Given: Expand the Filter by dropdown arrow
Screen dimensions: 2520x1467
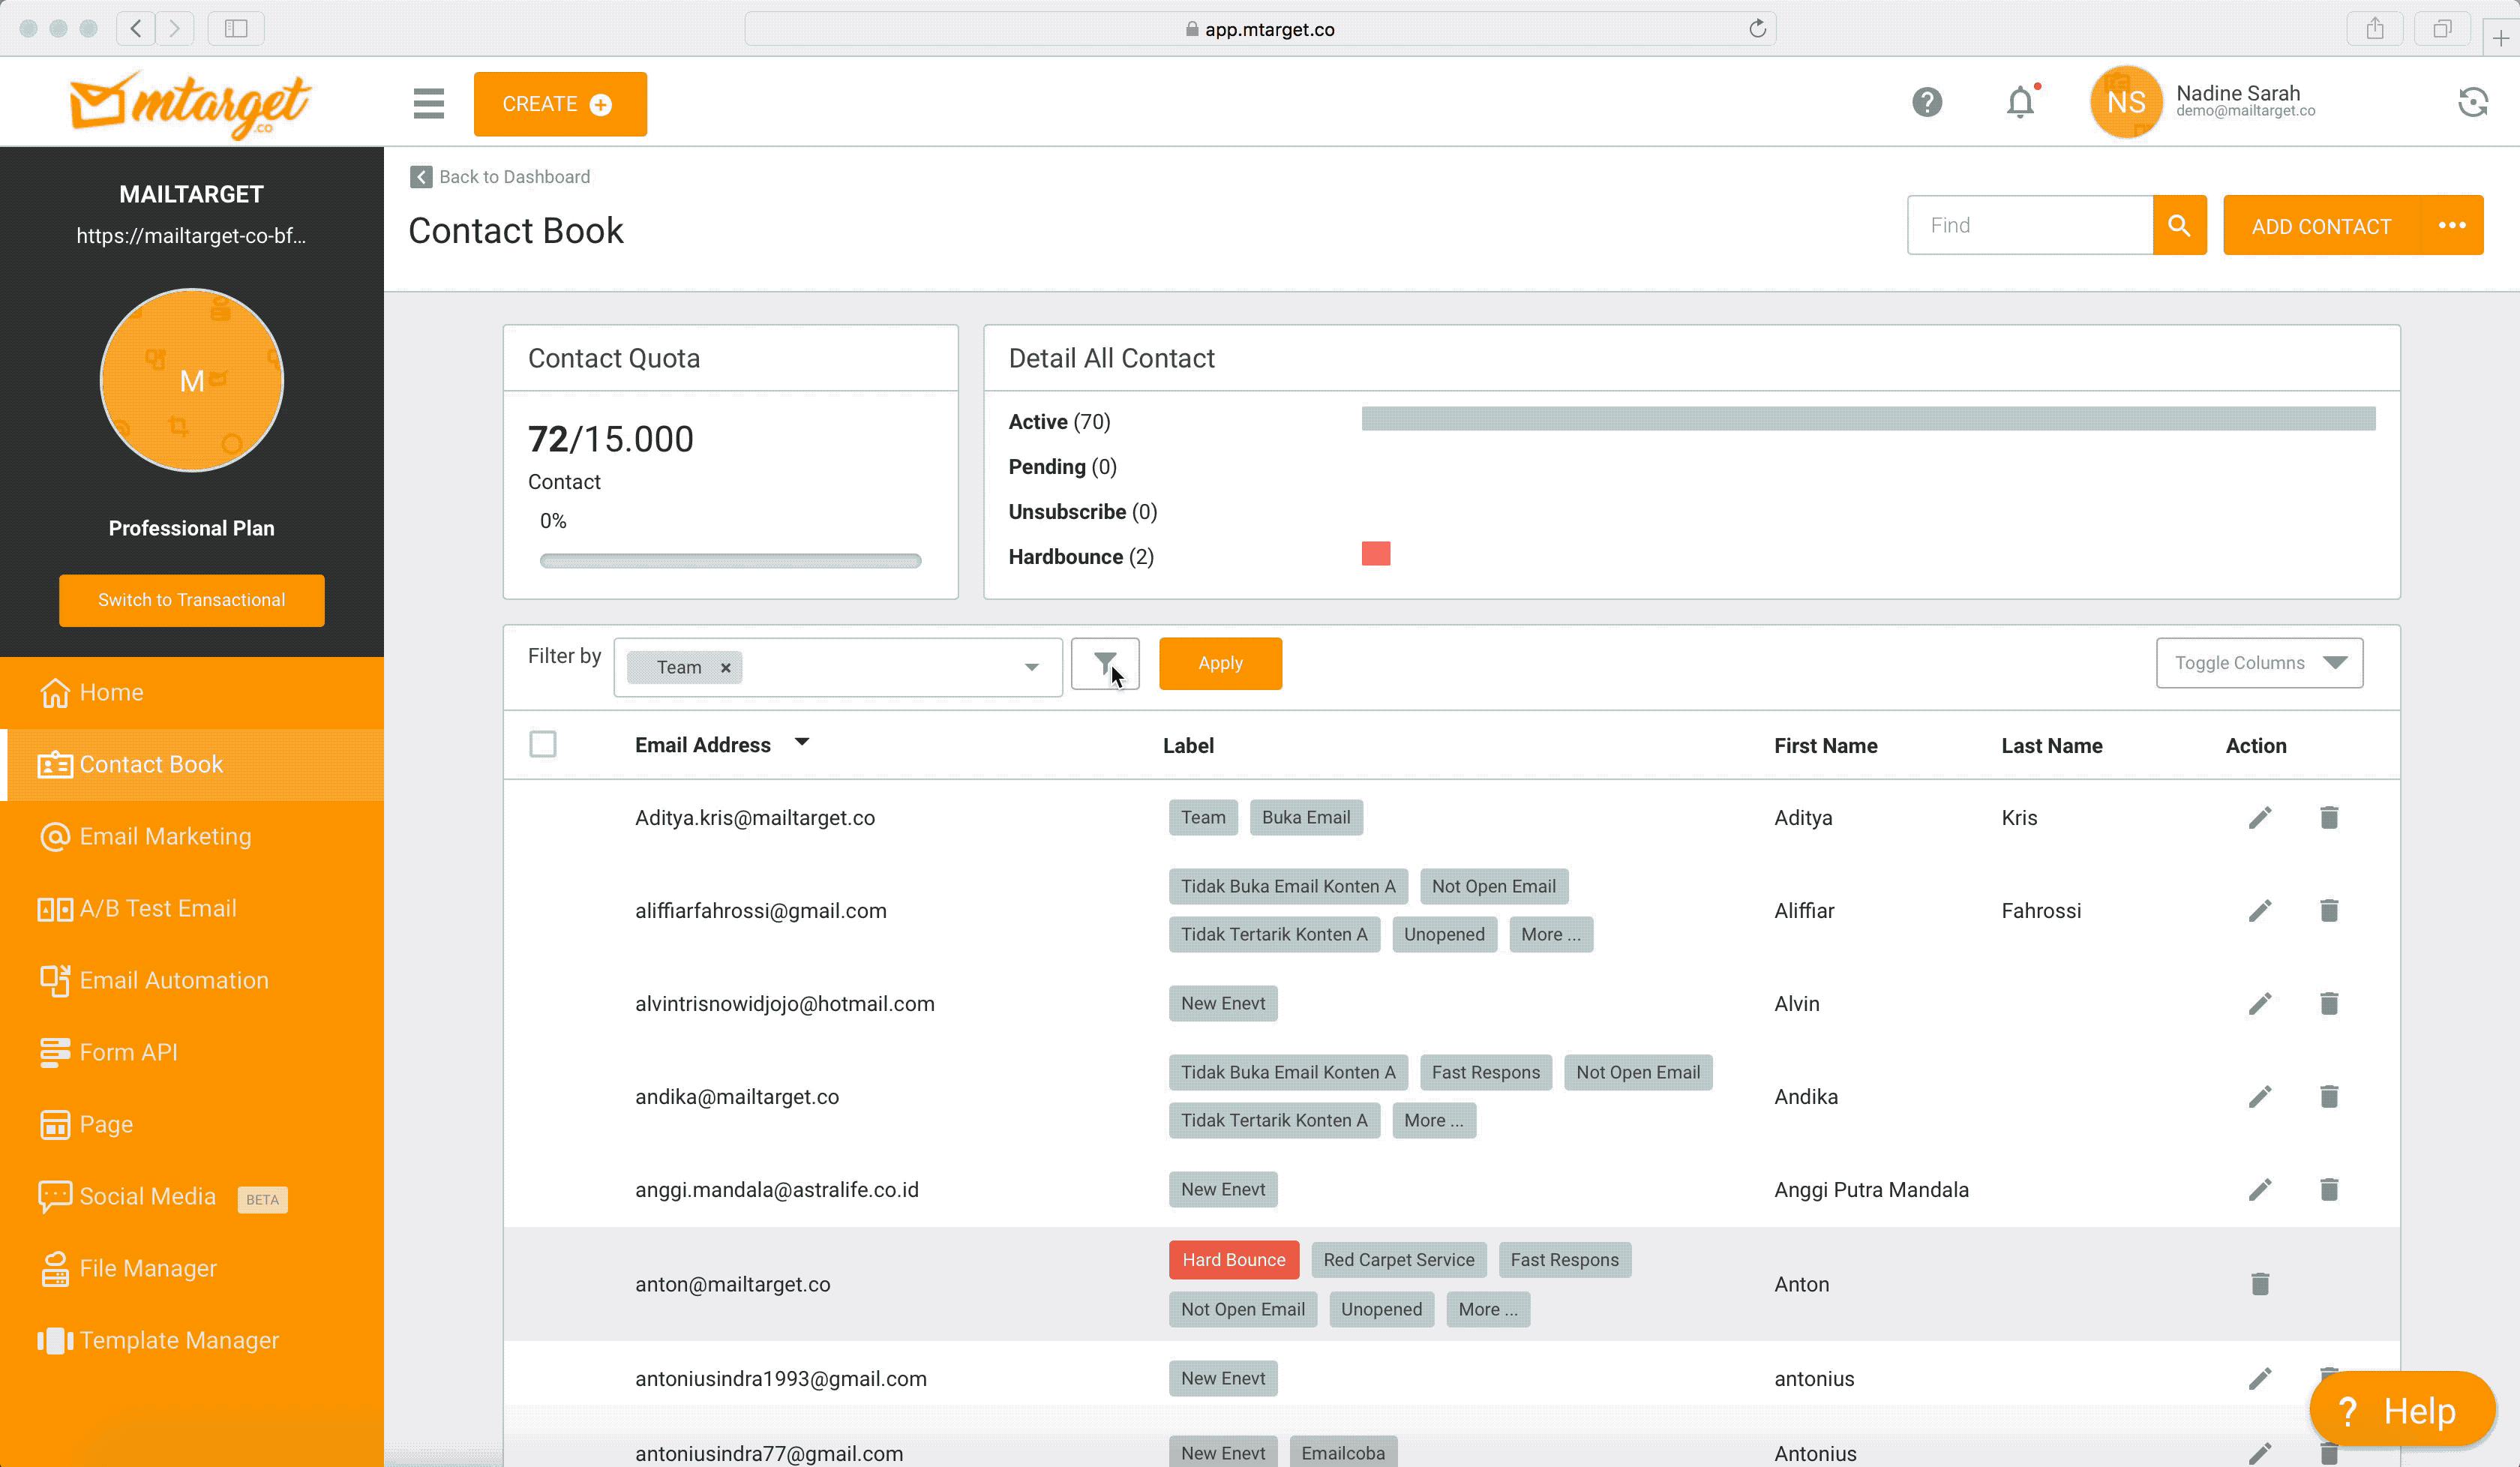Looking at the screenshot, I should click(x=1031, y=668).
